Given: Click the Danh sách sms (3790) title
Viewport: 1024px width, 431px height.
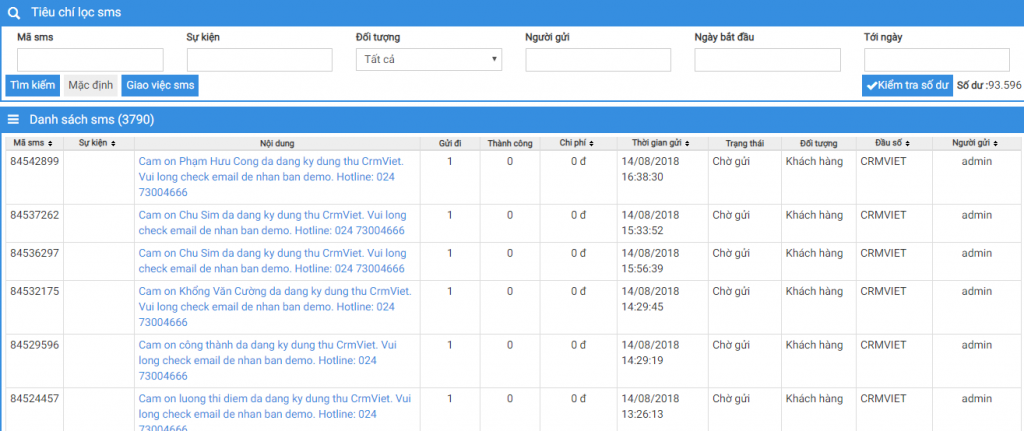Looking at the screenshot, I should pyautogui.click(x=91, y=120).
